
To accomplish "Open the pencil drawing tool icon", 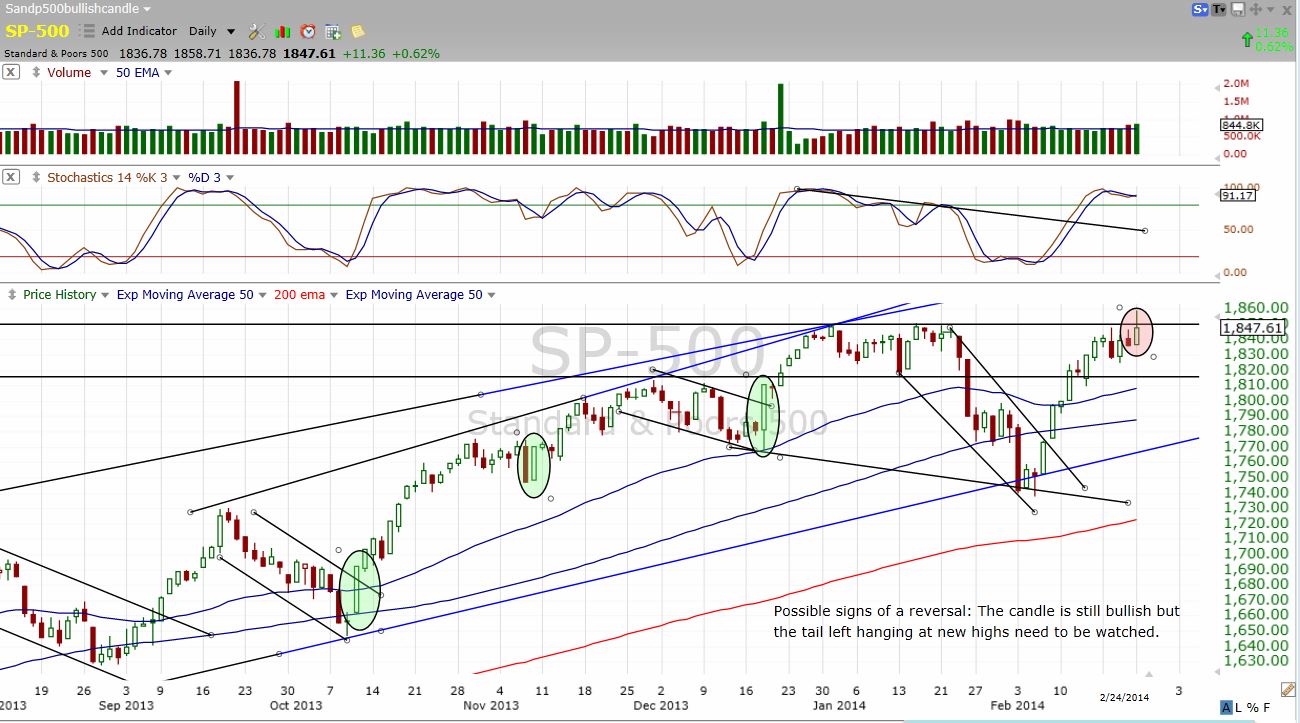I will pos(1288,689).
